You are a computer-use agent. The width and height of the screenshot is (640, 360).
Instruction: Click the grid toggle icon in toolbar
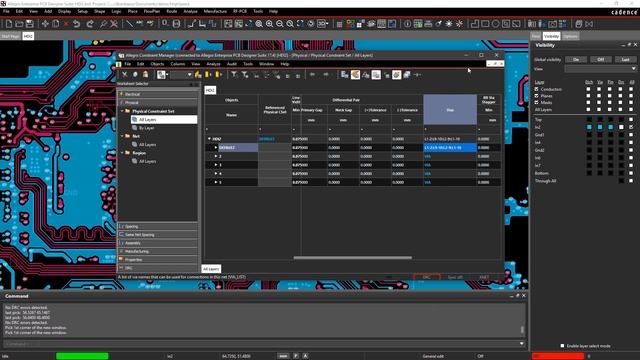point(339,24)
